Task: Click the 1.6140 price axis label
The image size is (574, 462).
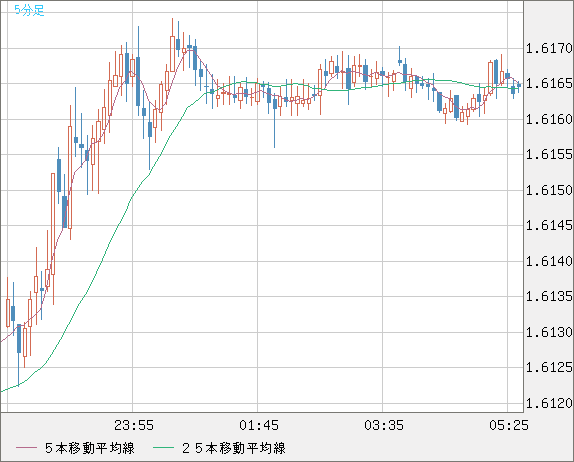Action: [549, 261]
